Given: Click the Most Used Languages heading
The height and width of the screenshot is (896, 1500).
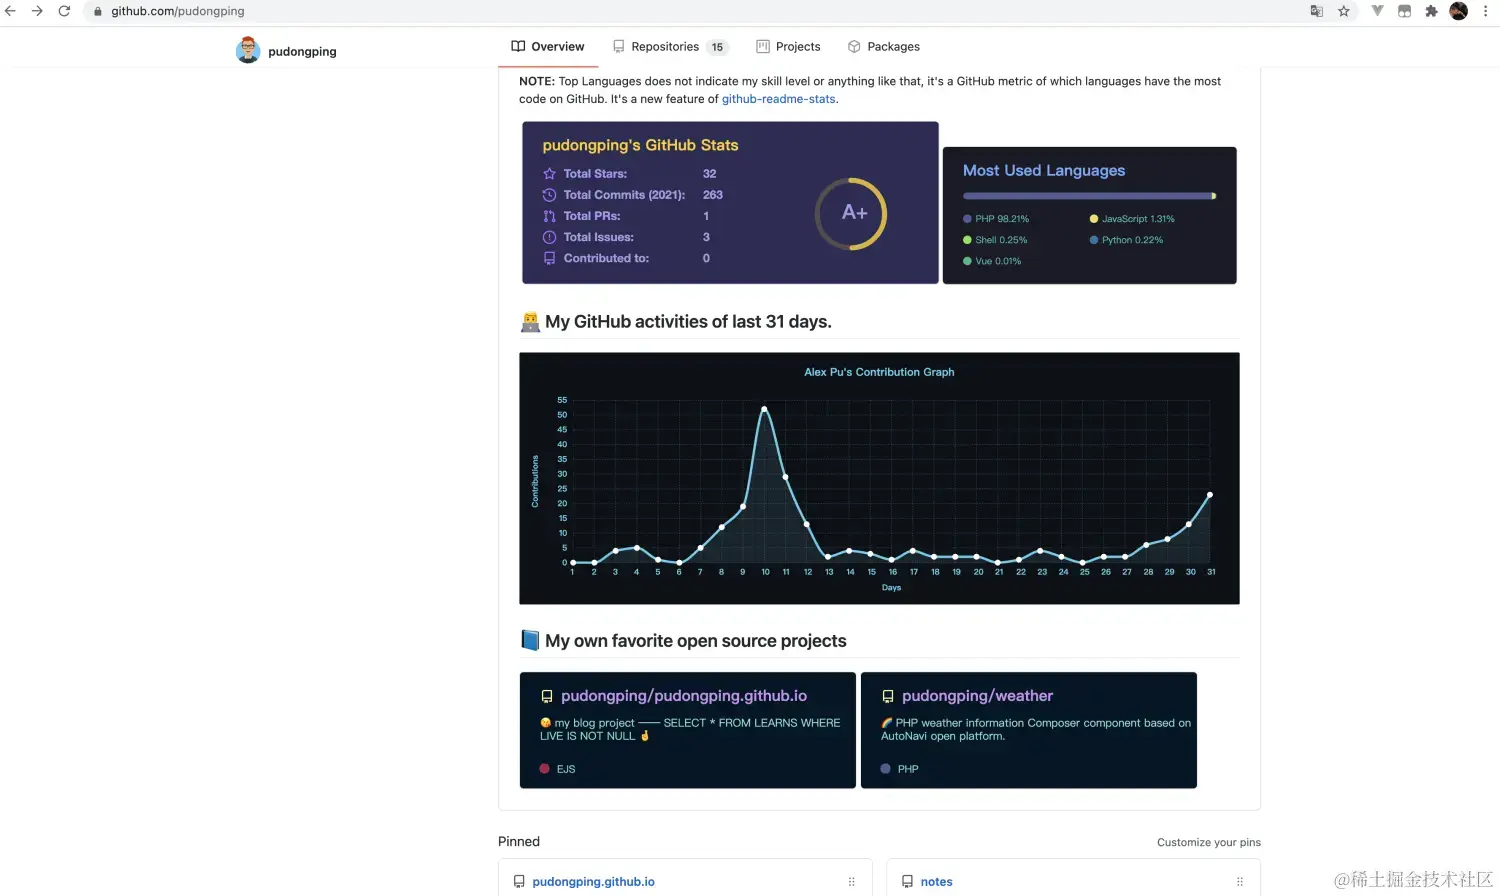Looking at the screenshot, I should pyautogui.click(x=1044, y=171).
